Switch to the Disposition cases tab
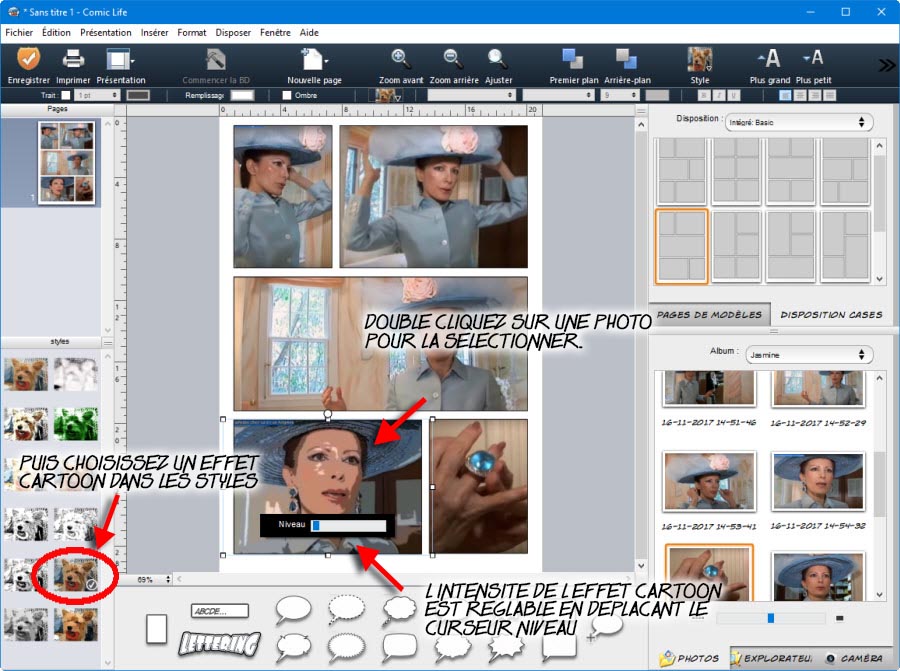 pyautogui.click(x=831, y=315)
